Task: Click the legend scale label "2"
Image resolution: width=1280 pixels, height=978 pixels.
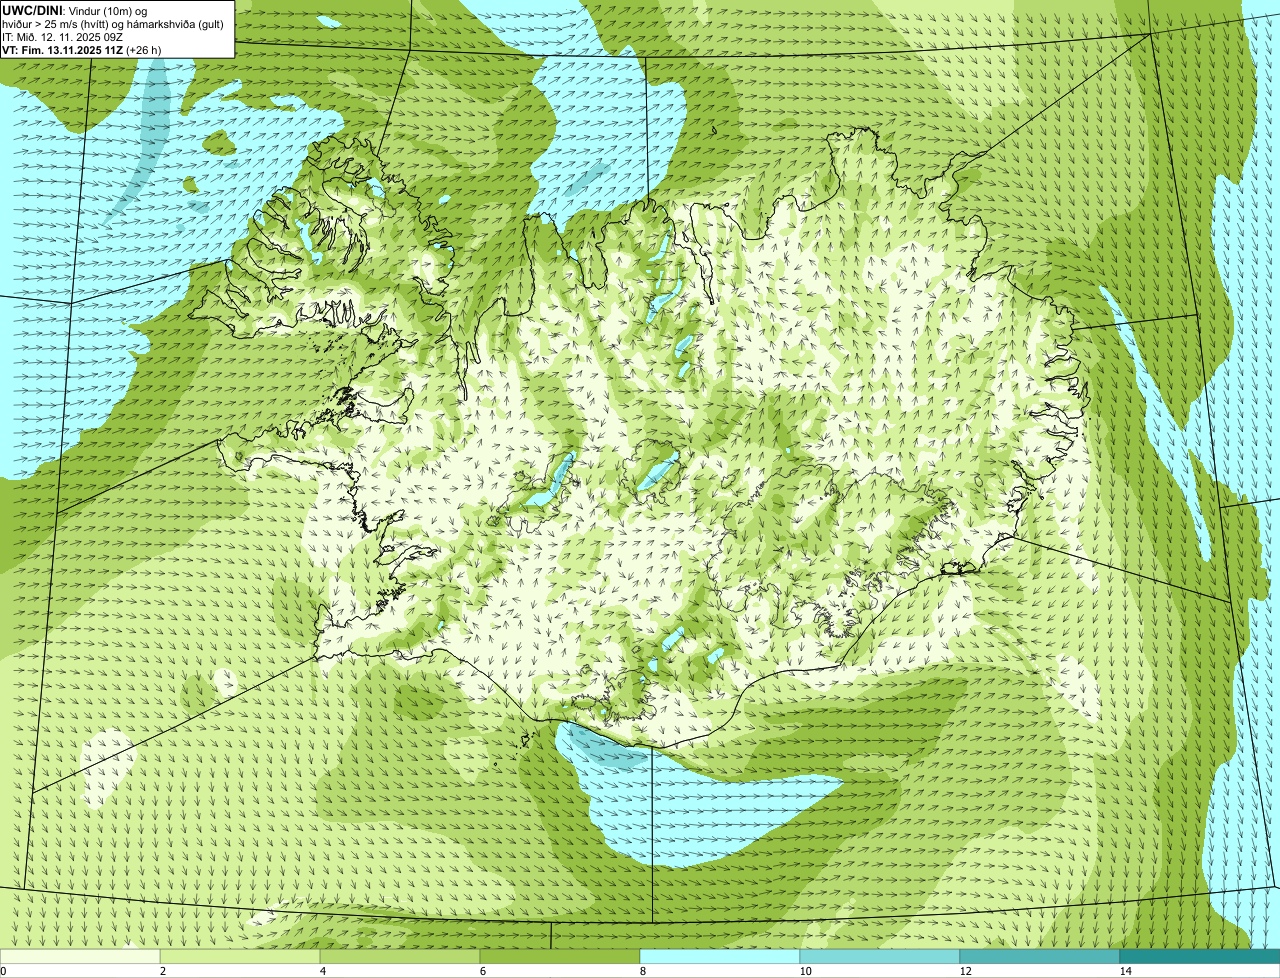Action: pyautogui.click(x=162, y=971)
